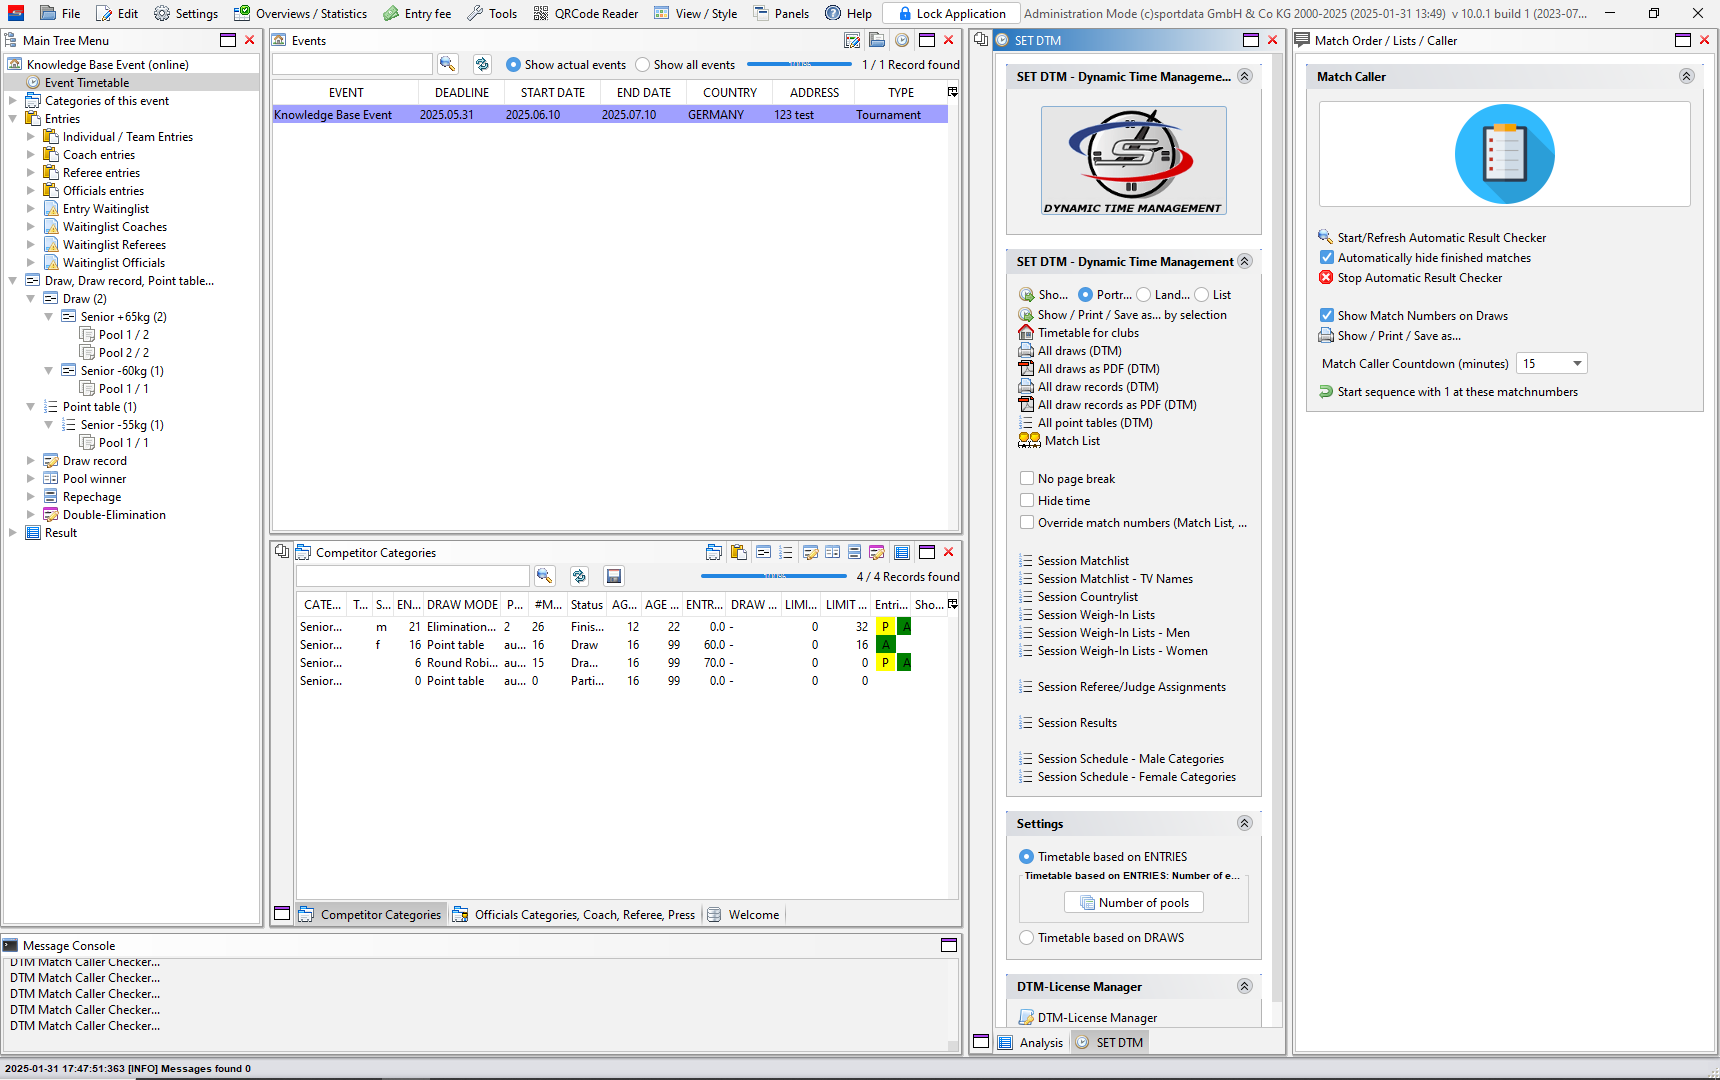Click search icon in Competitor Categories panel
The height and width of the screenshot is (1080, 1720).
[x=544, y=576]
